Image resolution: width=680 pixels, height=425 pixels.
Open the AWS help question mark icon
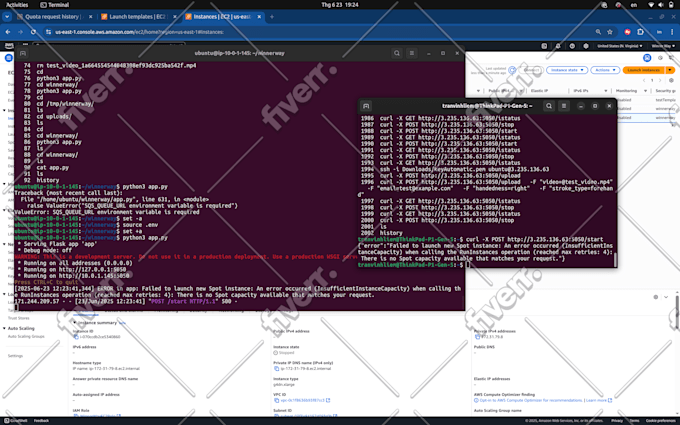572,46
